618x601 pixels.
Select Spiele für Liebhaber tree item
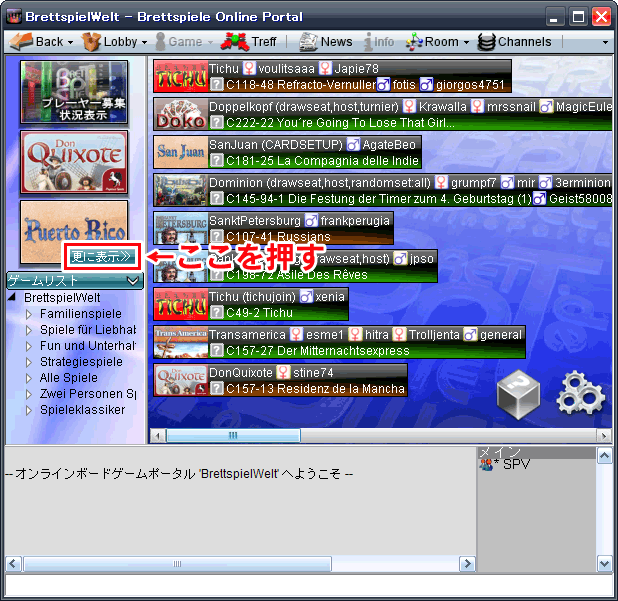coord(88,330)
